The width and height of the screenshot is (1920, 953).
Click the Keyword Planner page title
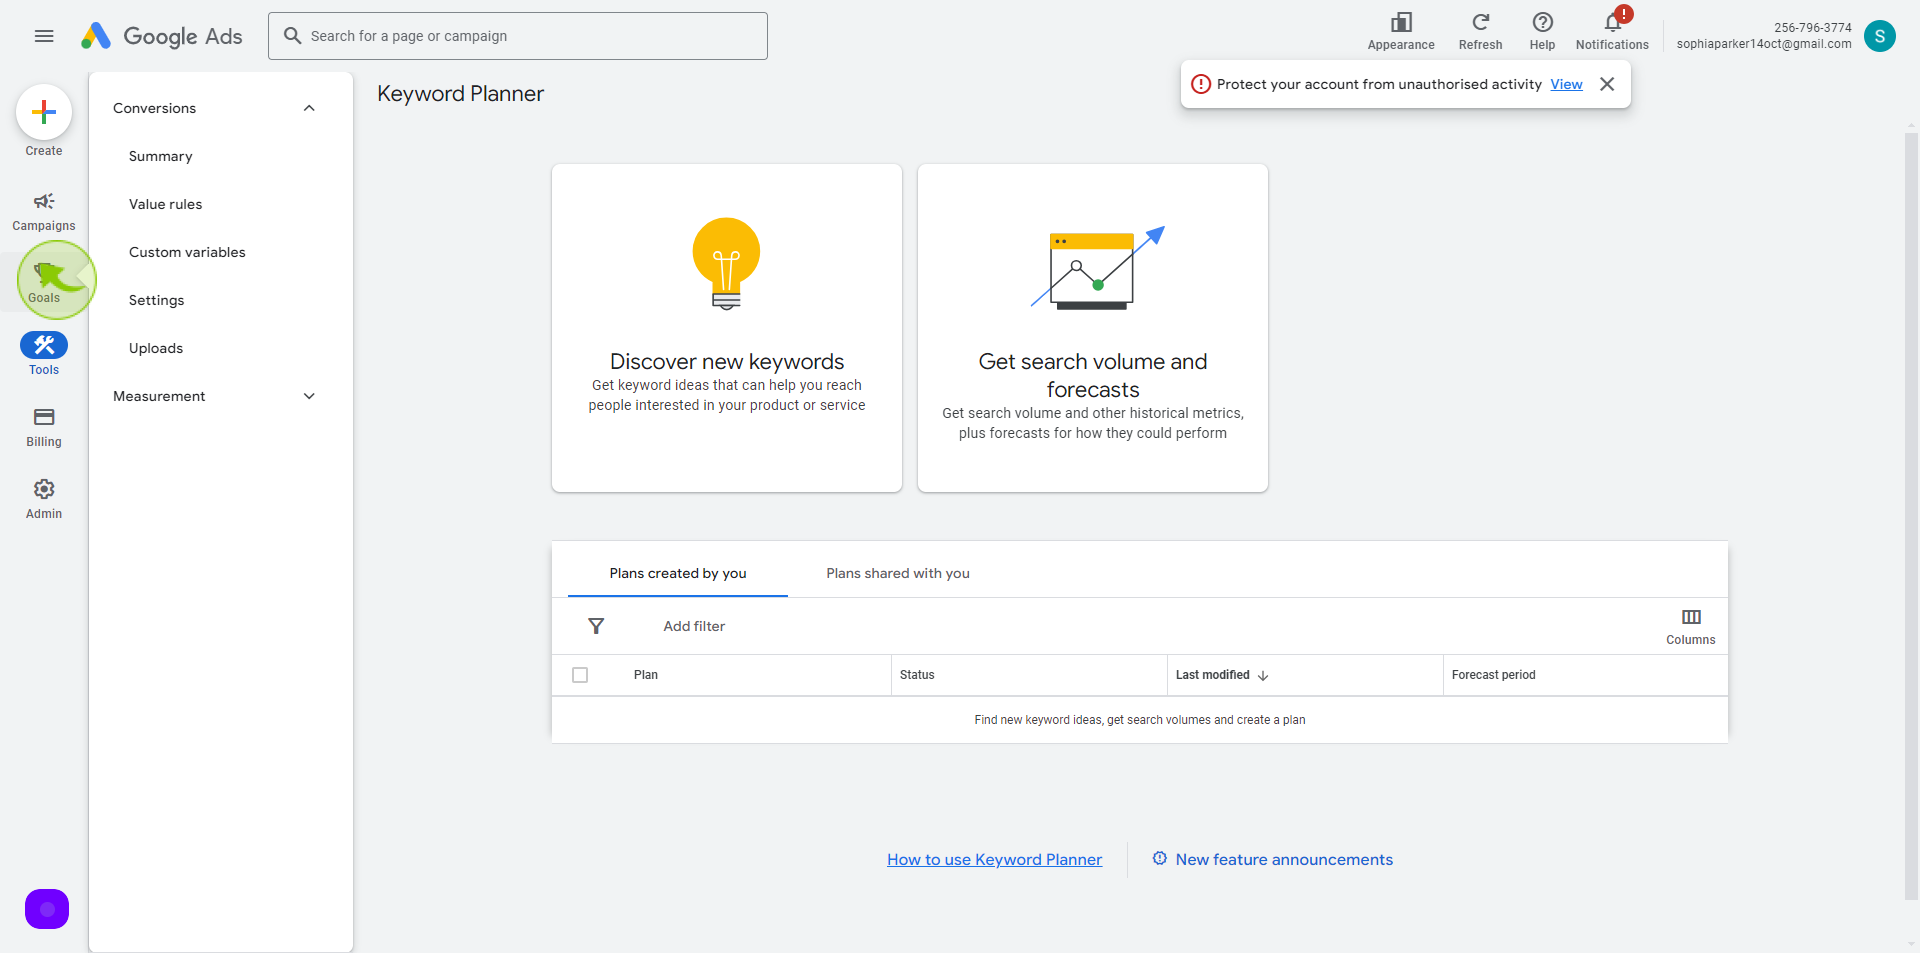pyautogui.click(x=460, y=94)
